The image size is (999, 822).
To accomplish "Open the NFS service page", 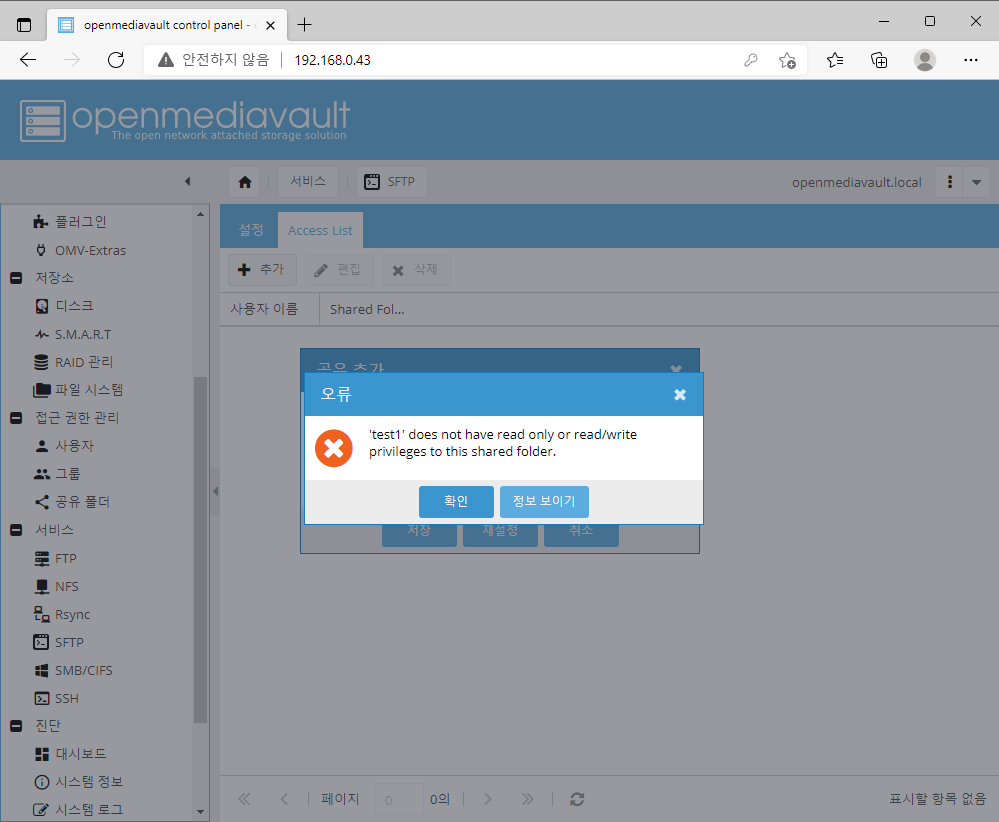I will [57, 586].
